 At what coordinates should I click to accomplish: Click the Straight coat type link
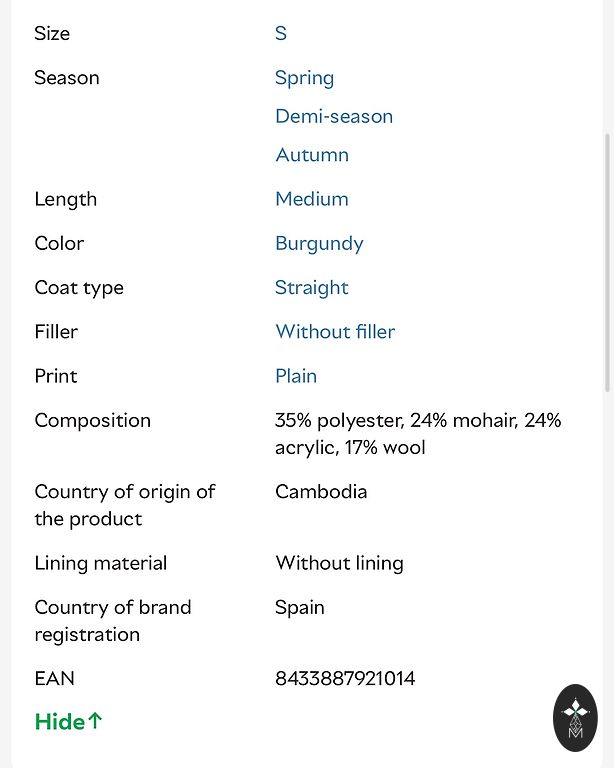[x=311, y=288]
